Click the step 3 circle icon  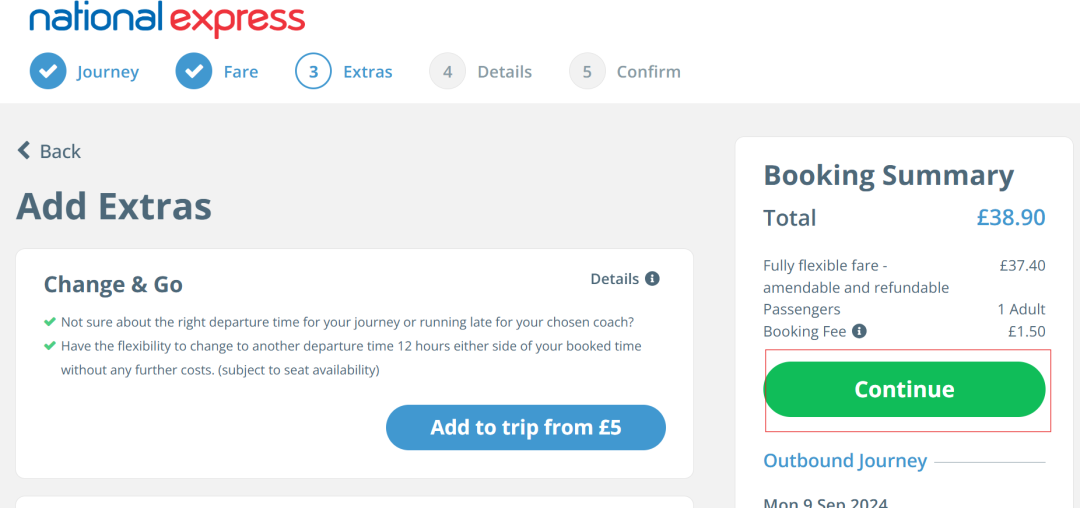313,72
